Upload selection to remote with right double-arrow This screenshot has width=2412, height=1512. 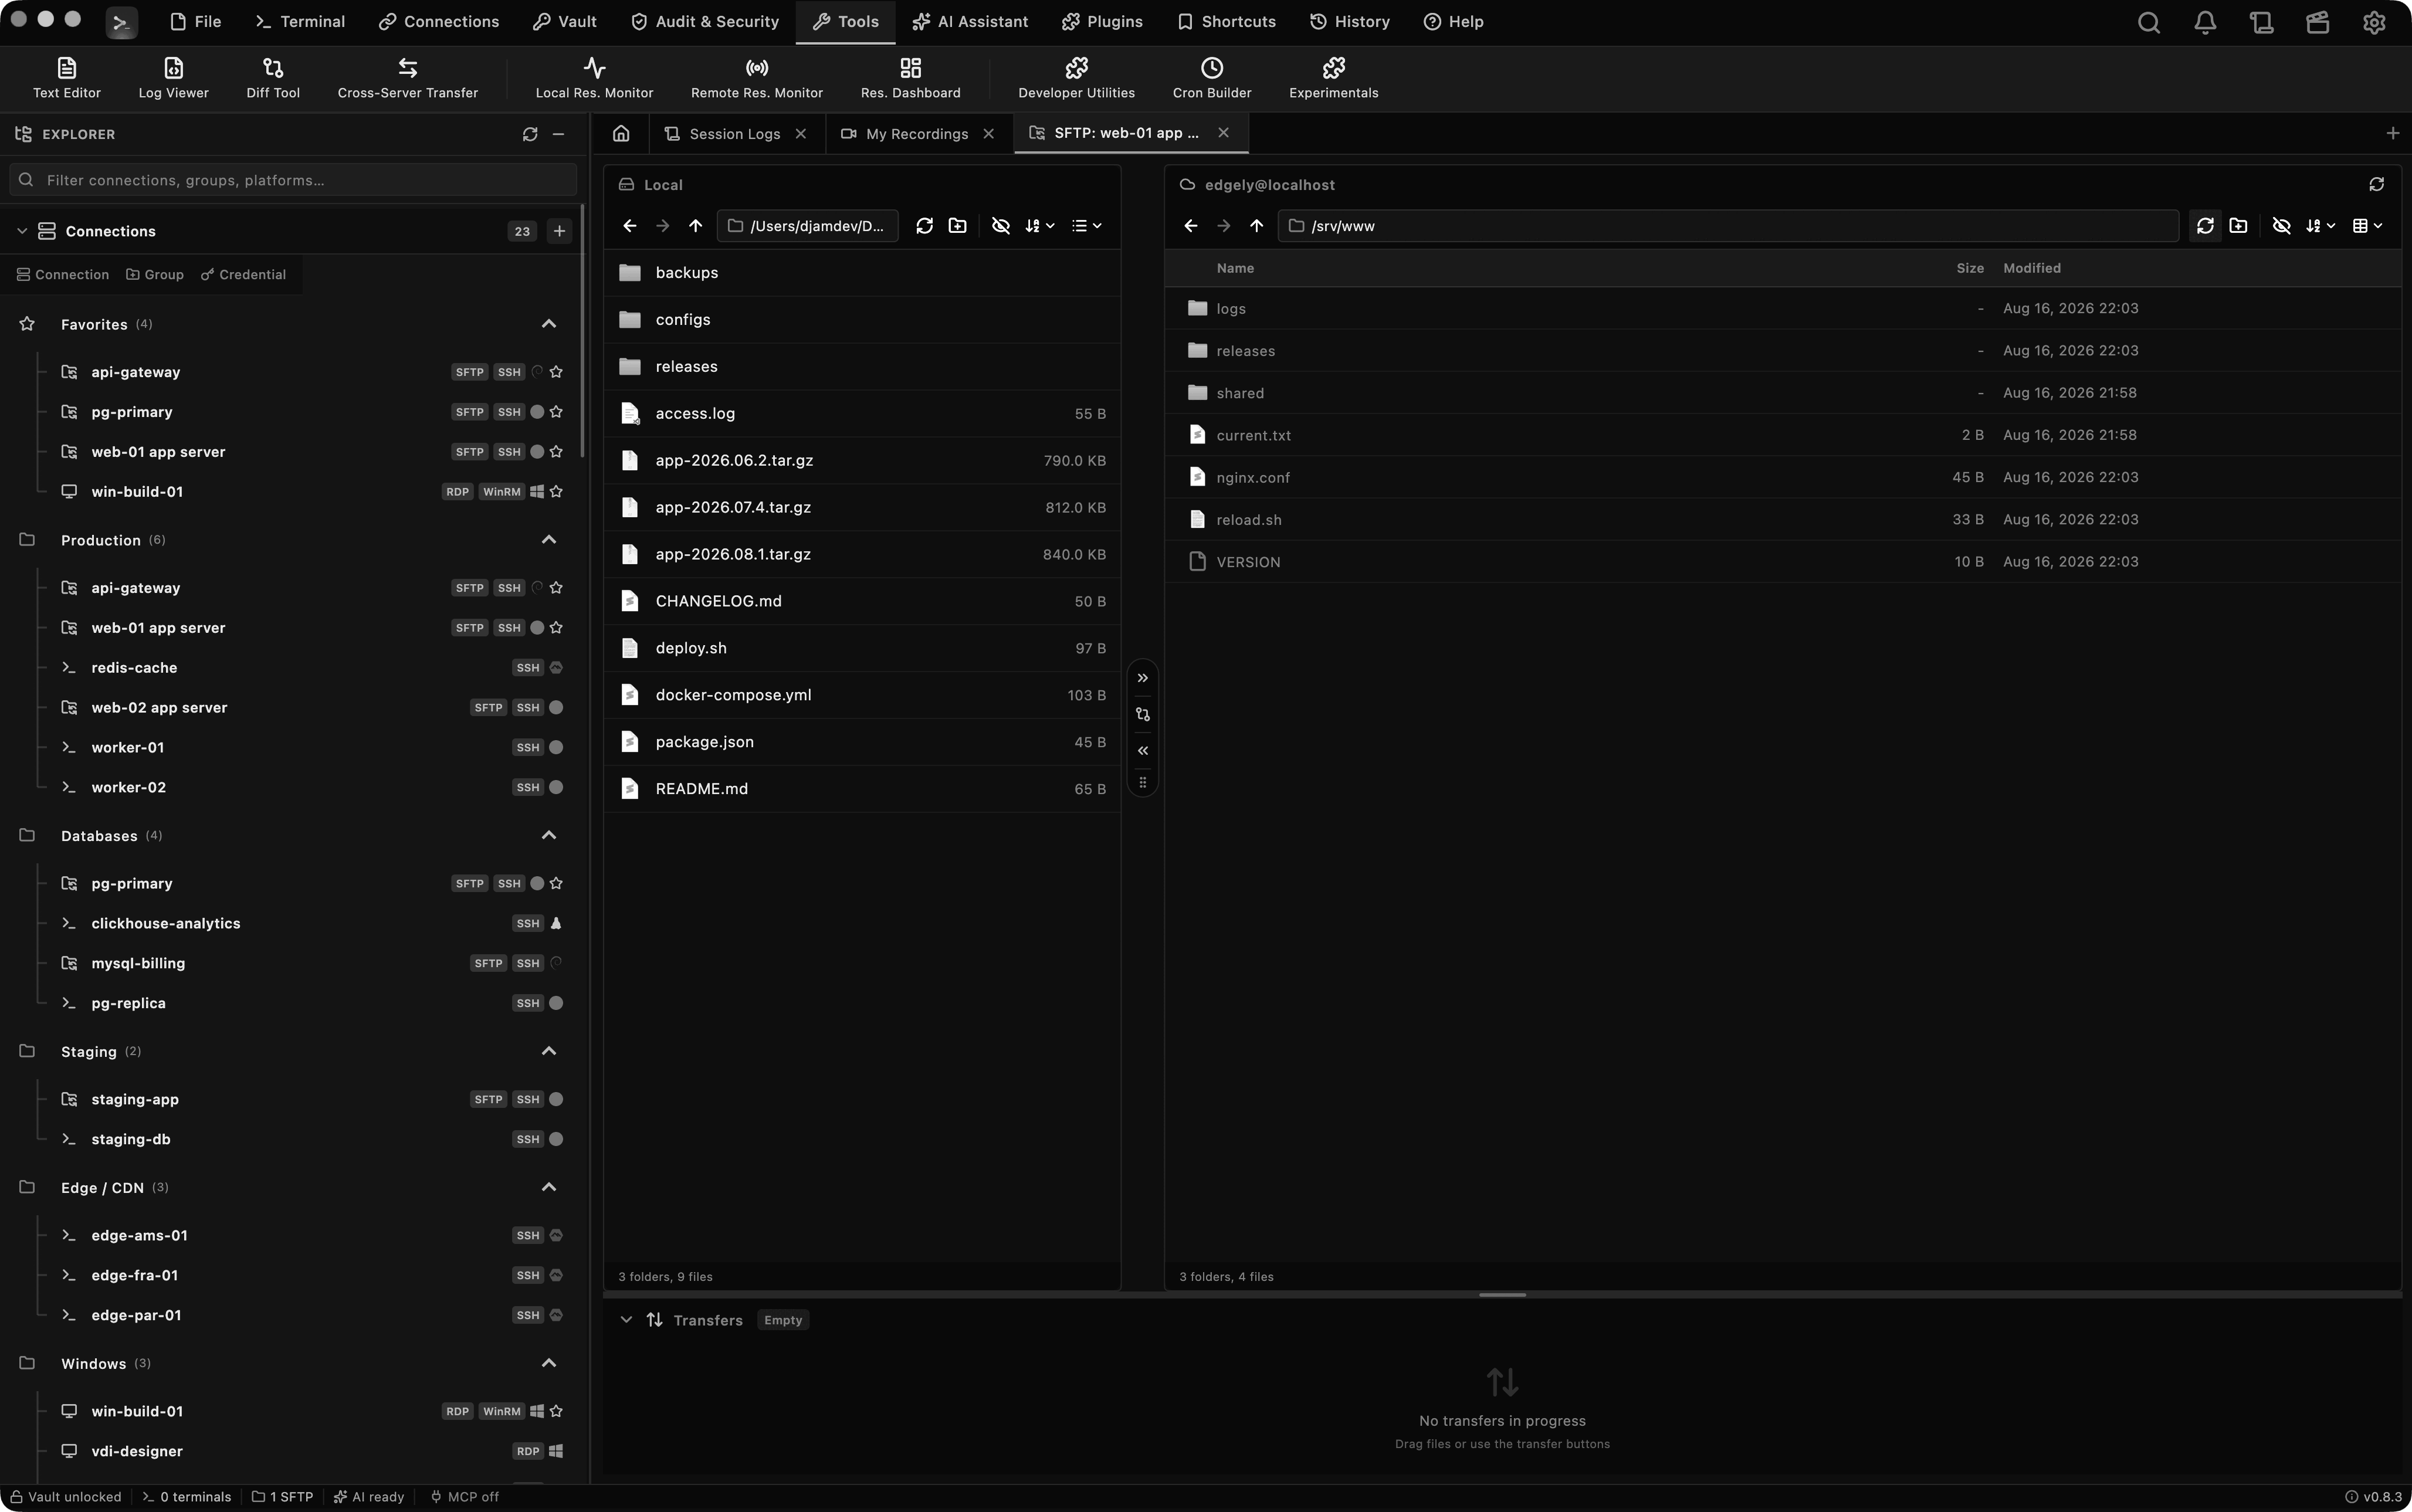(x=1142, y=678)
